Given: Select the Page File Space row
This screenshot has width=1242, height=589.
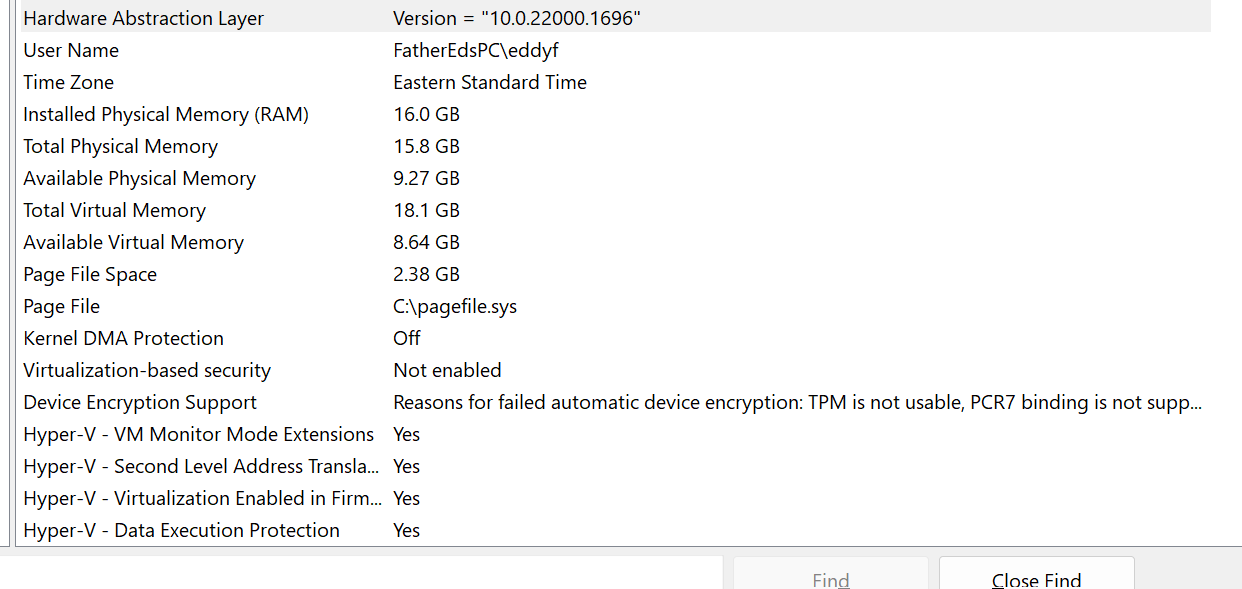Looking at the screenshot, I should [x=90, y=275].
